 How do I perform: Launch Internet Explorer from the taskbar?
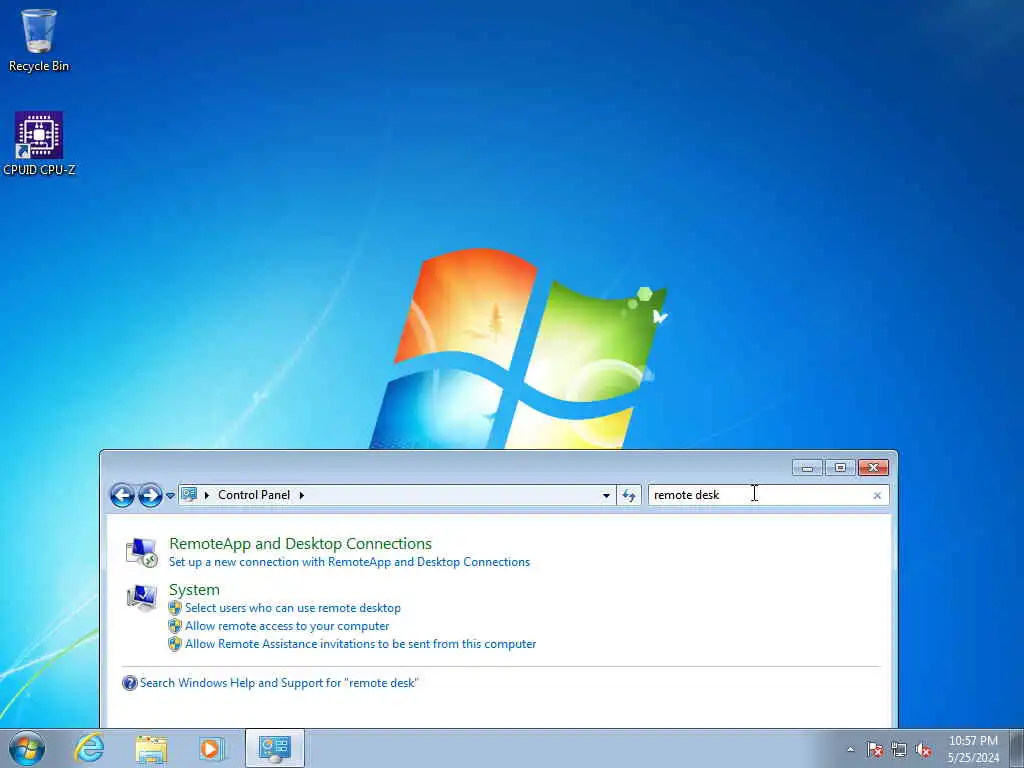(x=89, y=748)
